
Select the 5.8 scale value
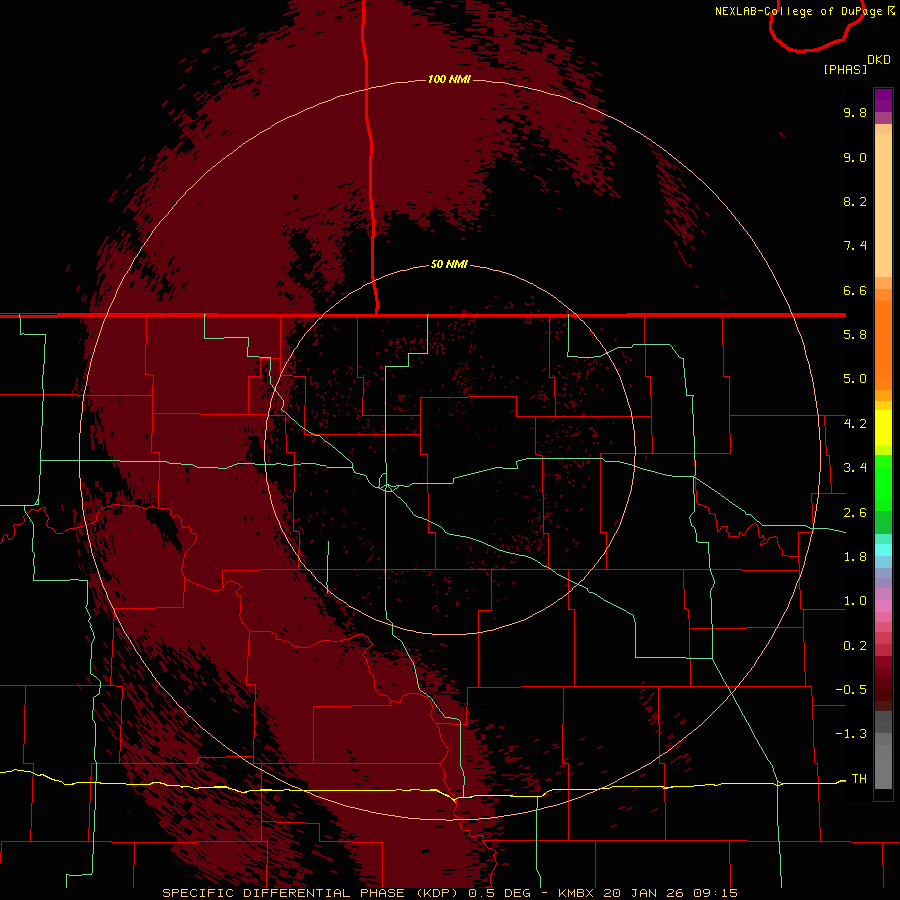coord(855,335)
